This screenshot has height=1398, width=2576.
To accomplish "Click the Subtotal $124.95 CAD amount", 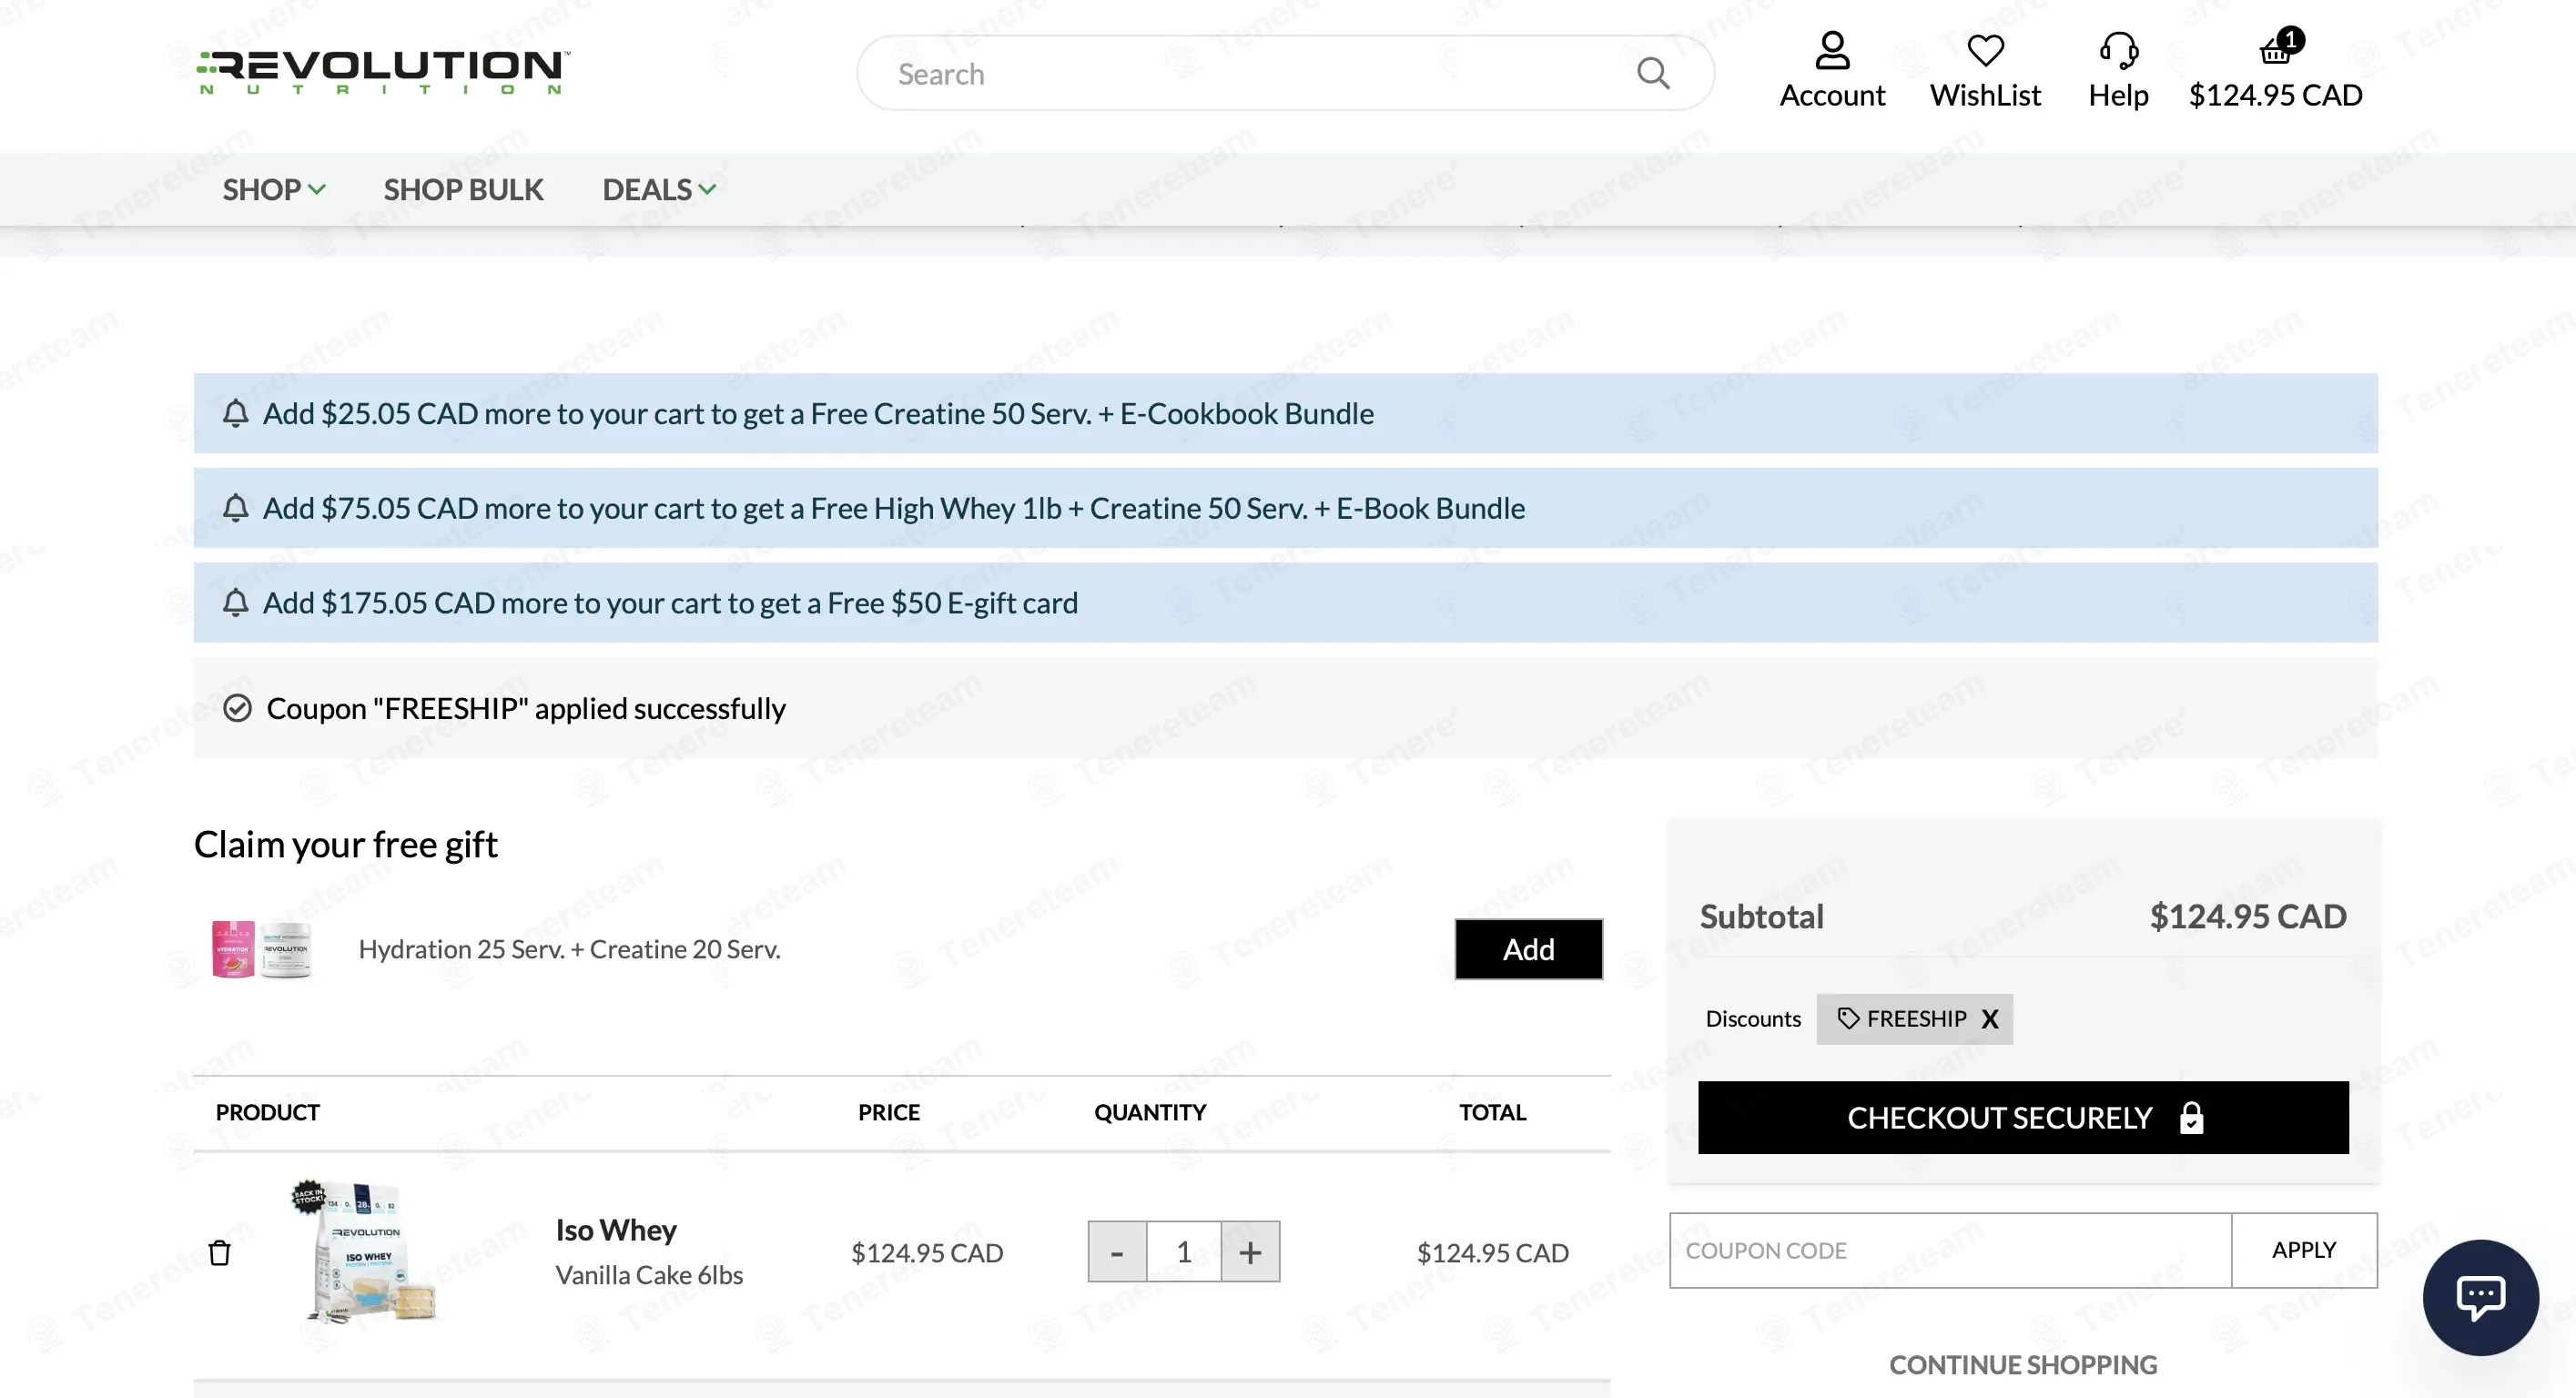I will point(2248,916).
